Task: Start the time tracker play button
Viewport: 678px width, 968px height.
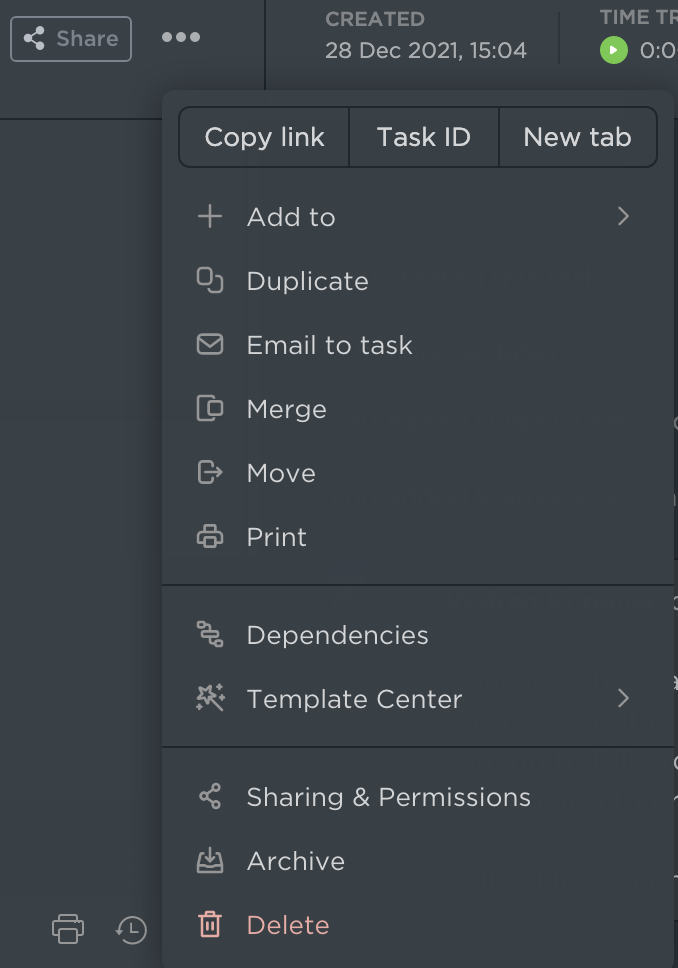Action: tap(614, 50)
